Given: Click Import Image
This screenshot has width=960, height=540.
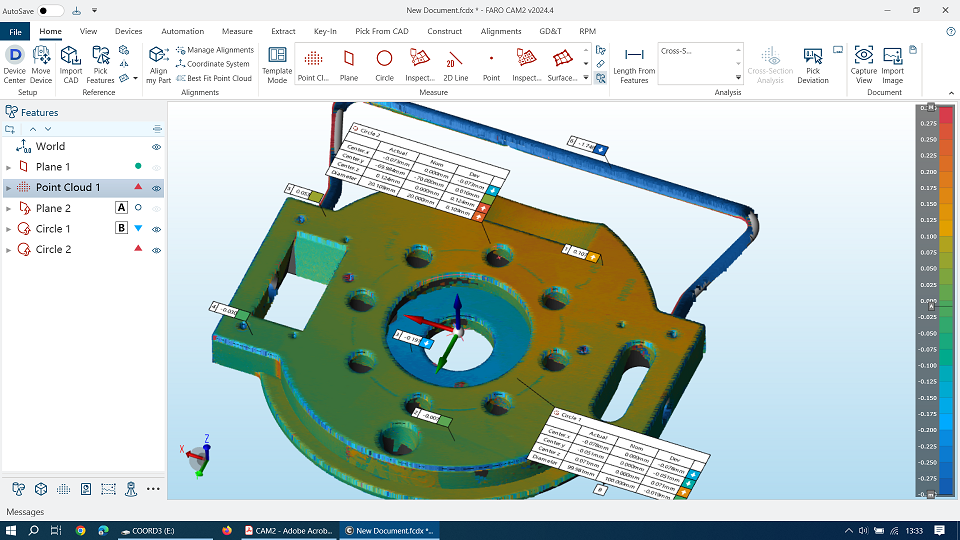Looking at the screenshot, I should 893,66.
